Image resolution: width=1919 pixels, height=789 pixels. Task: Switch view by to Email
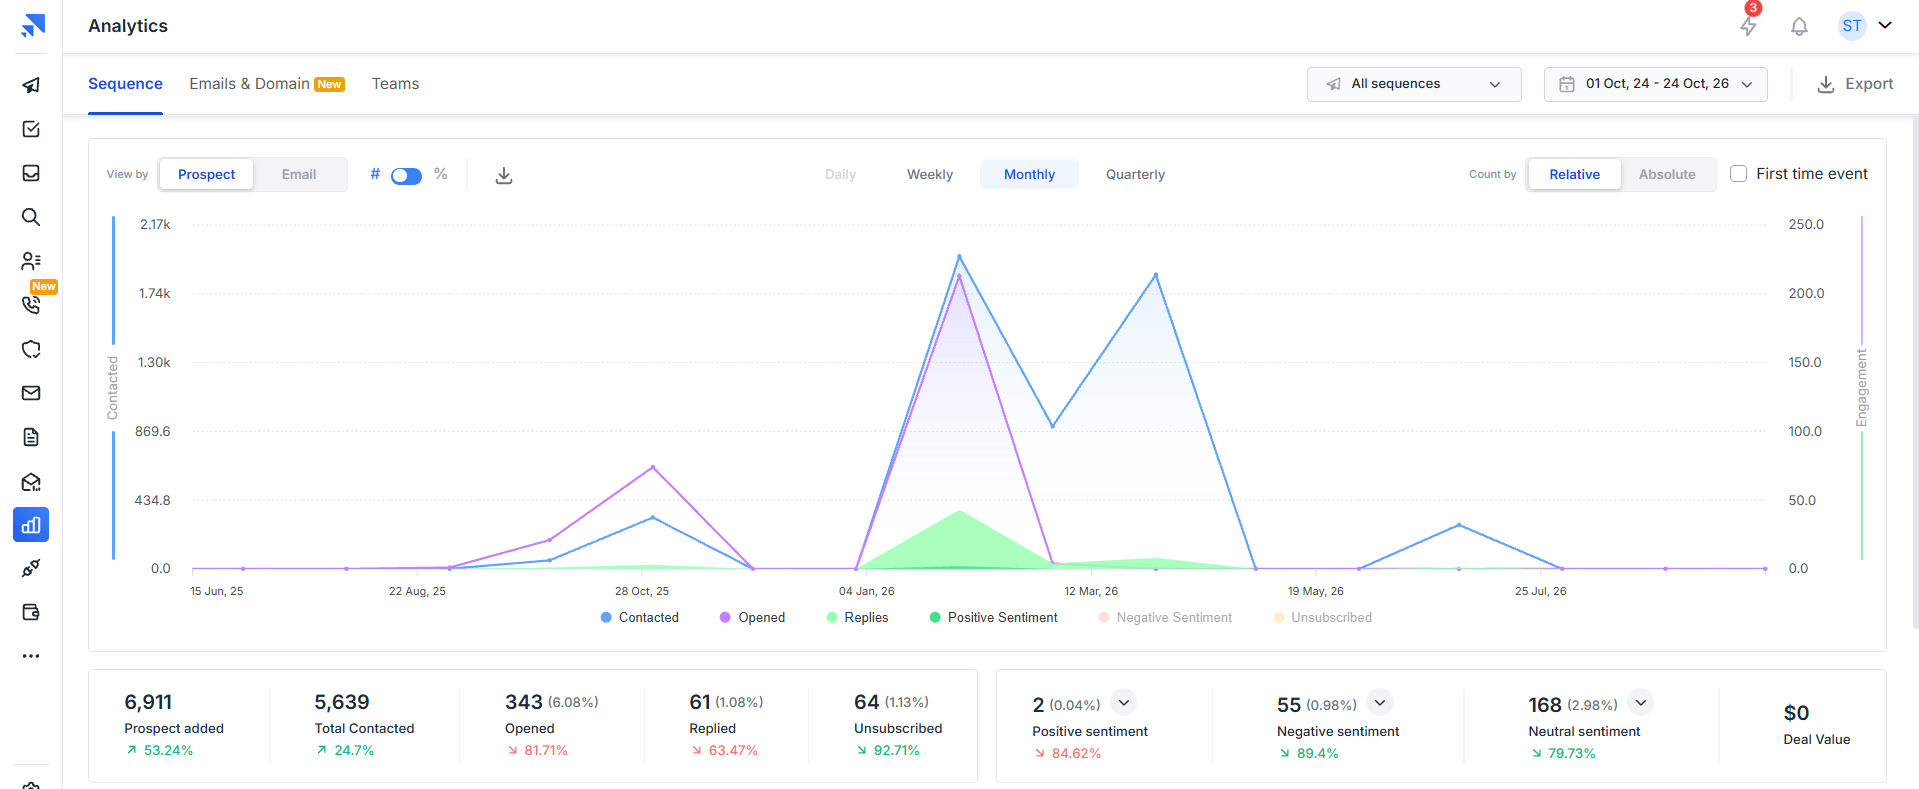click(x=299, y=174)
